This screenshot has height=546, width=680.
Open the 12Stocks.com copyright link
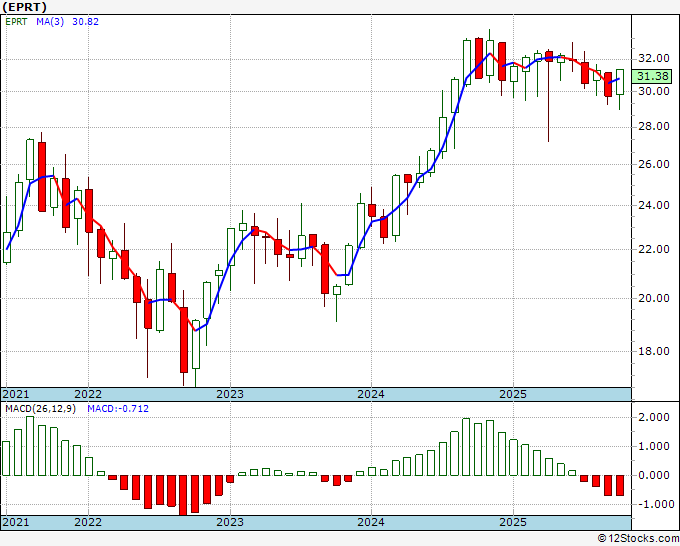click(x=638, y=539)
